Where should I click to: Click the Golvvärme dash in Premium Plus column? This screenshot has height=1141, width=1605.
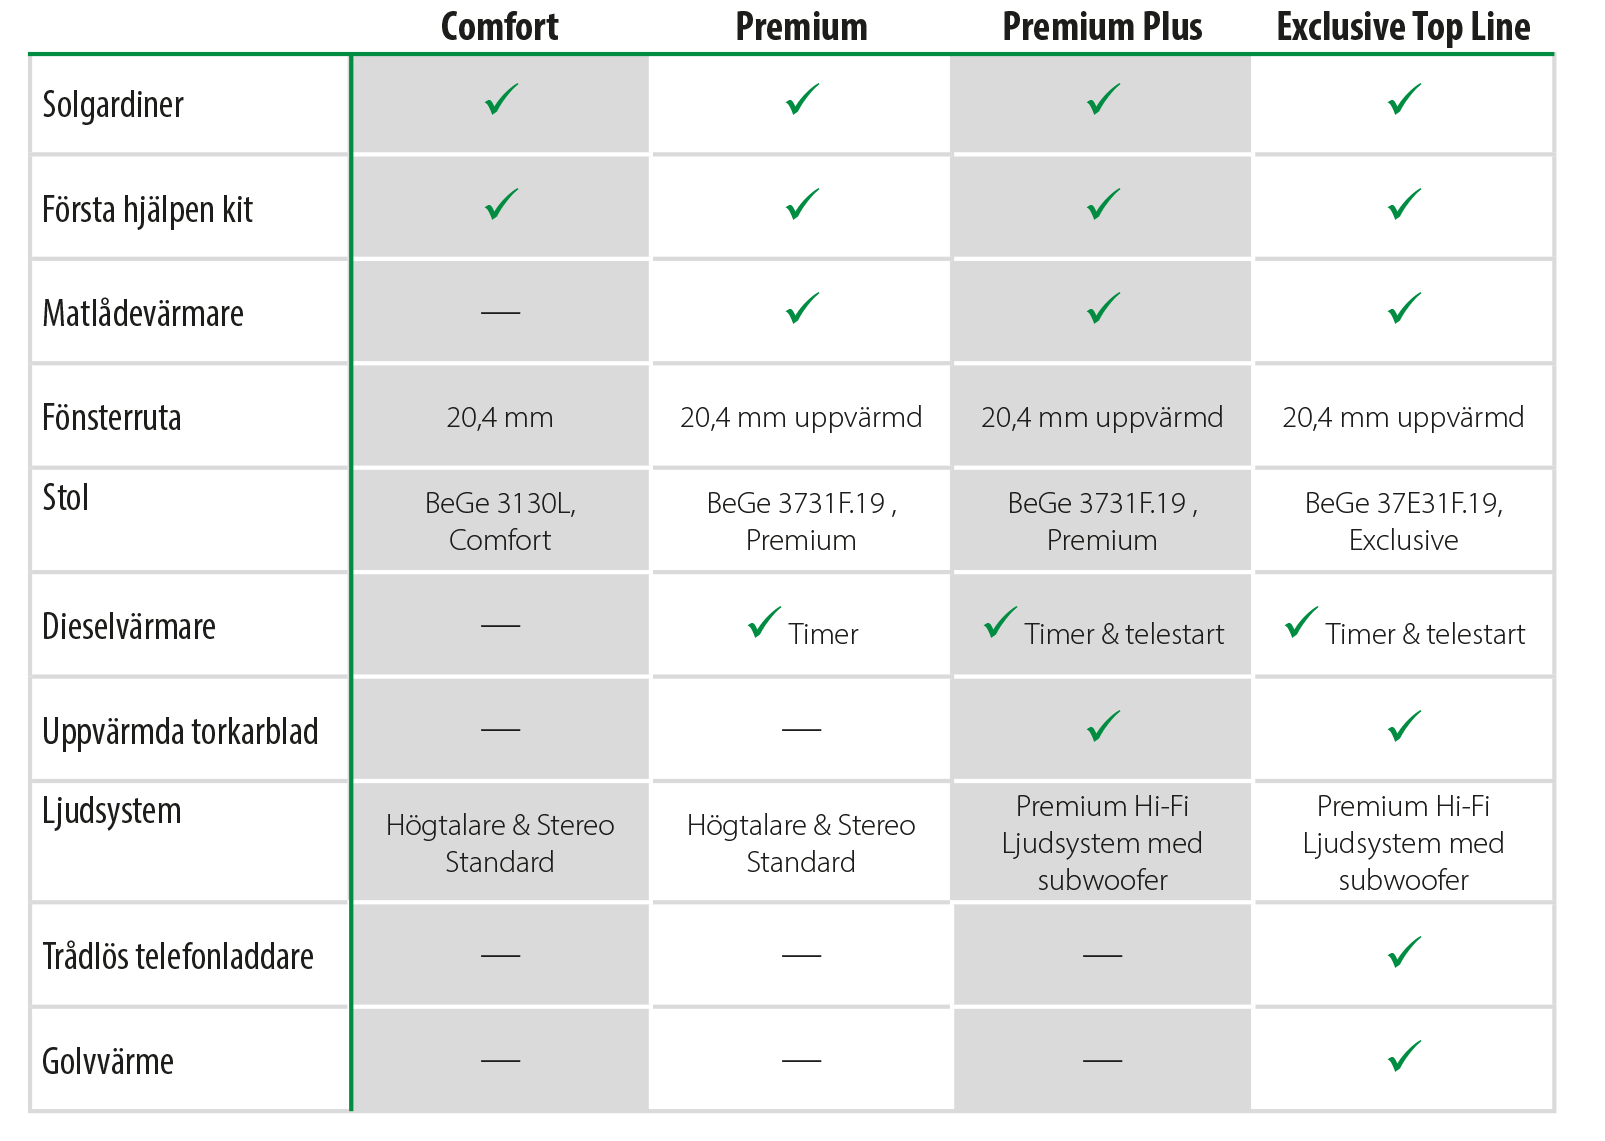pos(1102,1060)
